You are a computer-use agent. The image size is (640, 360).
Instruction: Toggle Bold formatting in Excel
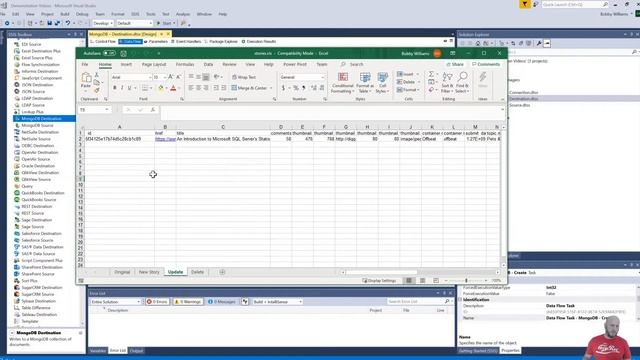115,88
